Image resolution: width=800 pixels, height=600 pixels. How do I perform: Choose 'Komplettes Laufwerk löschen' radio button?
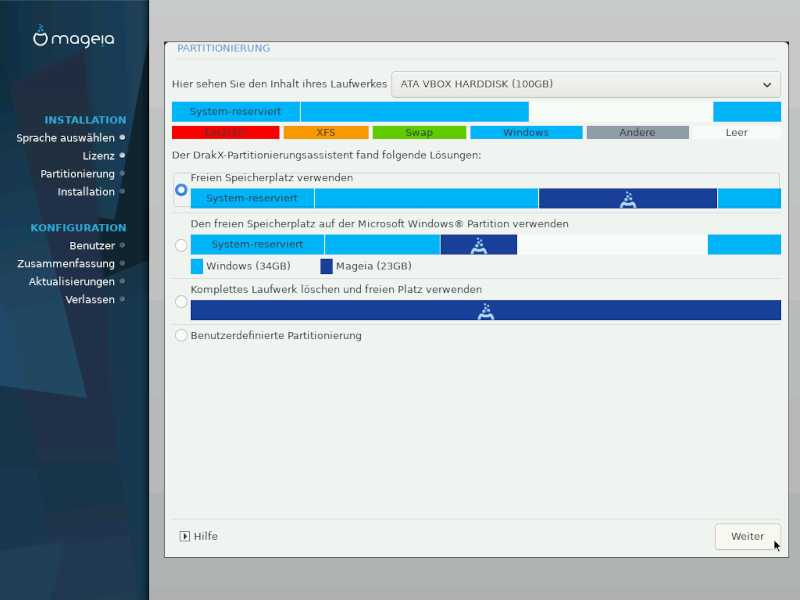coord(181,301)
